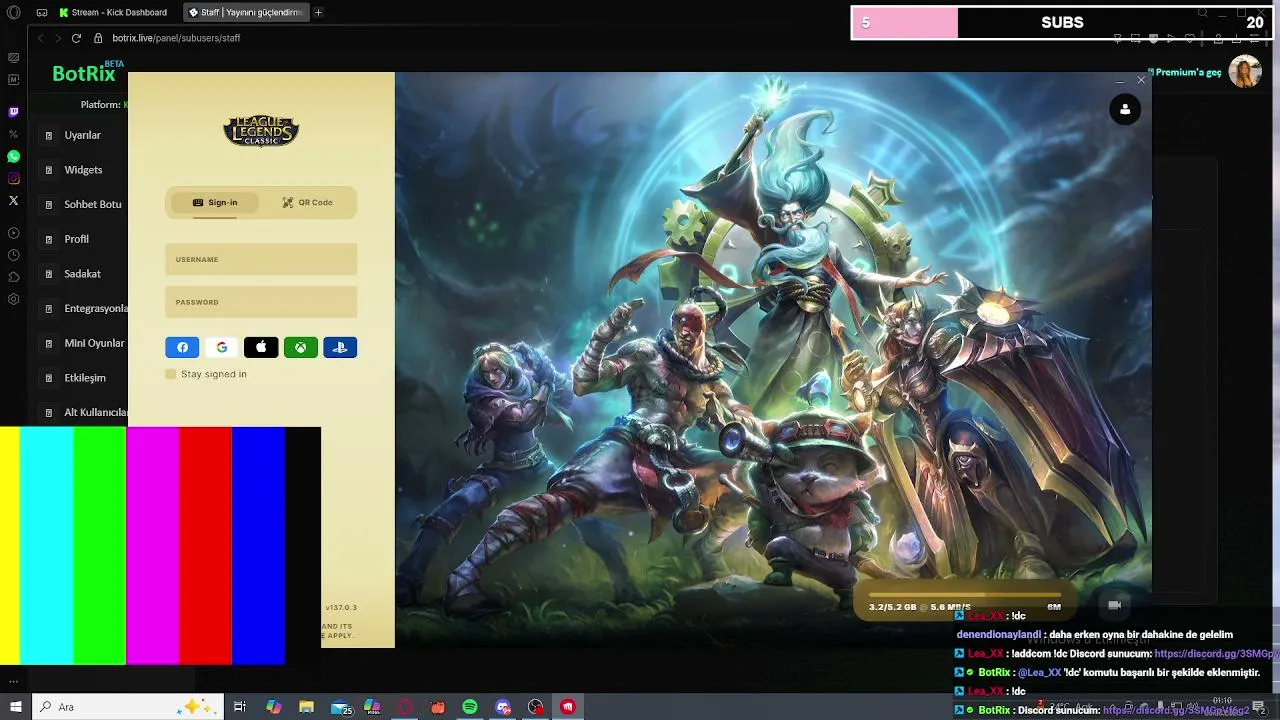Click the Username input field
The image size is (1280, 720).
(261, 259)
